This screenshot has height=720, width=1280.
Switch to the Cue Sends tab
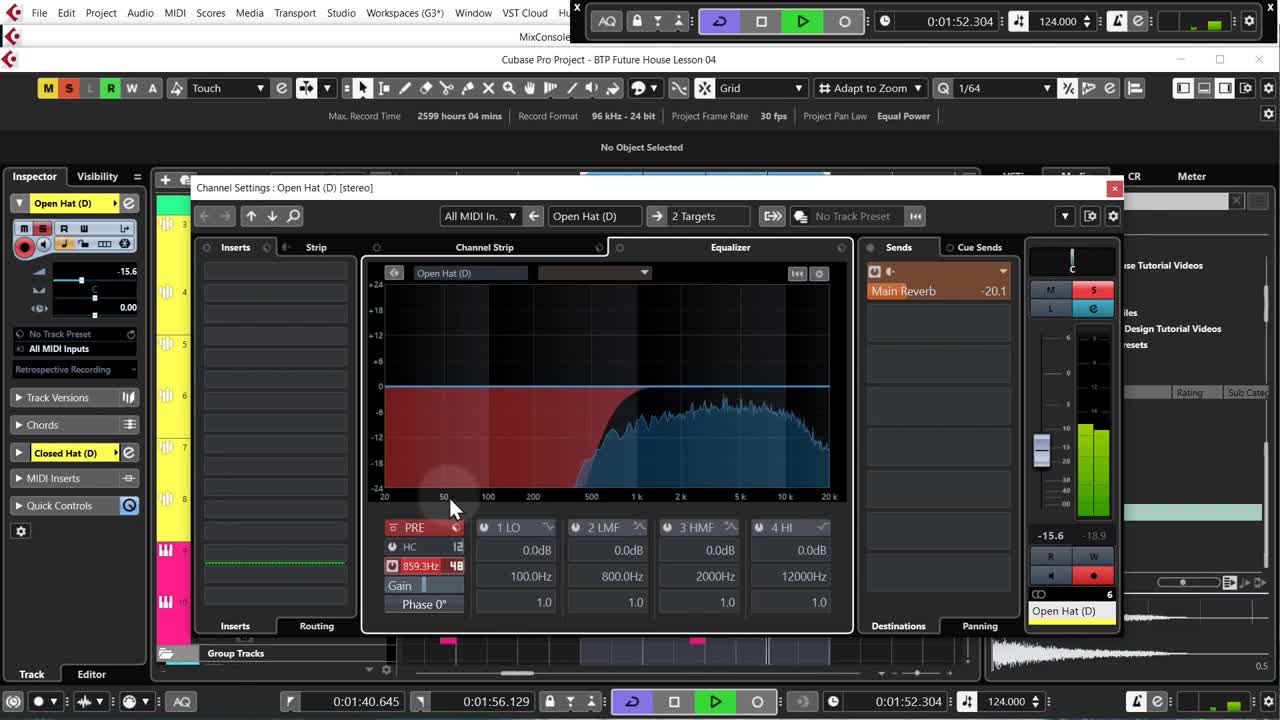pos(979,247)
